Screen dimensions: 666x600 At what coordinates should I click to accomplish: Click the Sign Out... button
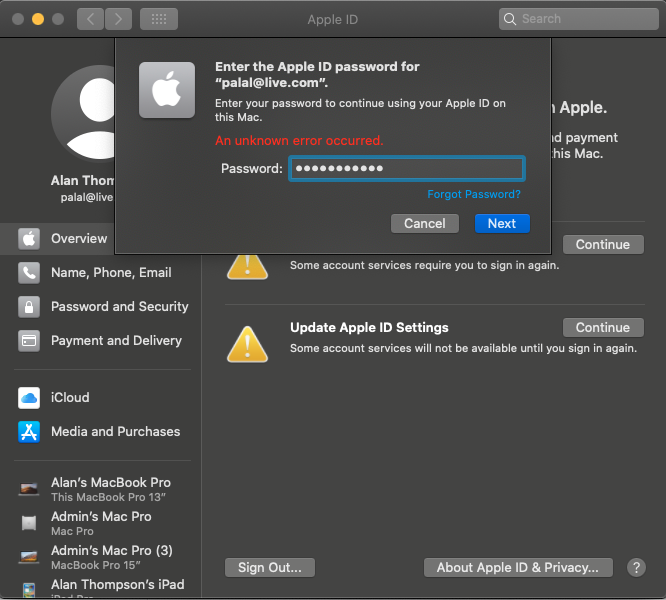coord(270,568)
